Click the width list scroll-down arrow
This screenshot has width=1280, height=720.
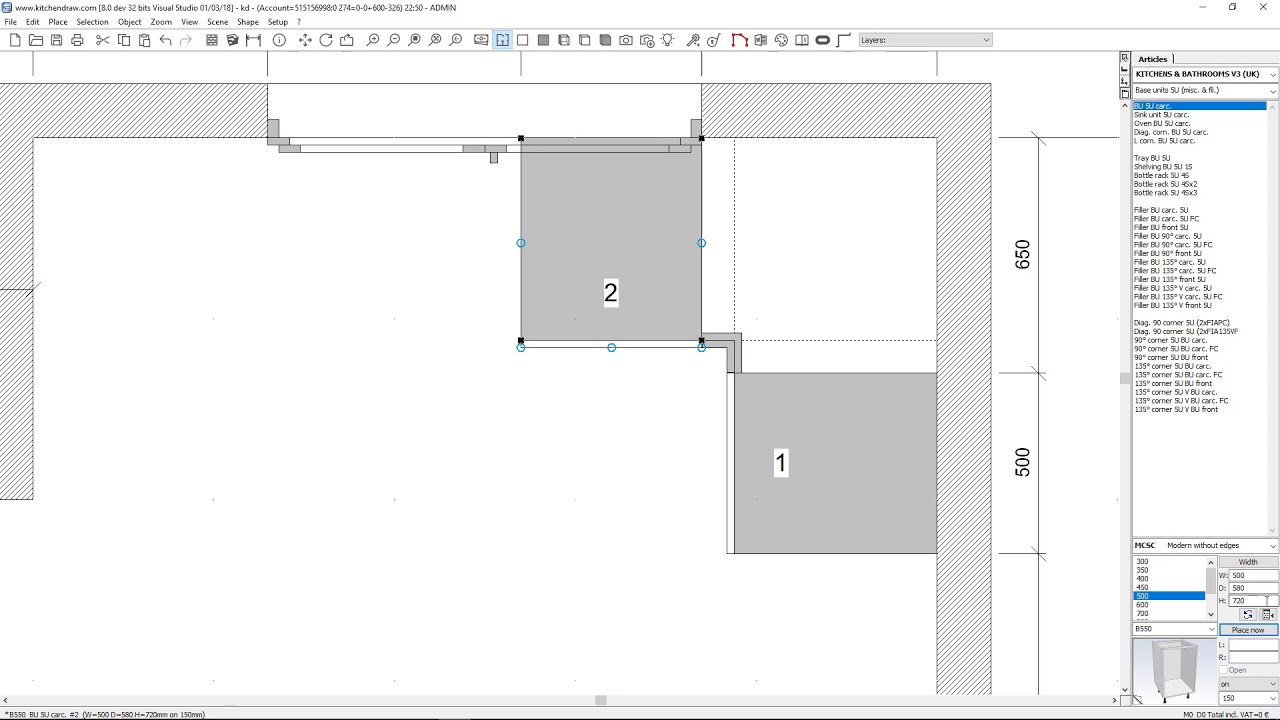click(1210, 614)
